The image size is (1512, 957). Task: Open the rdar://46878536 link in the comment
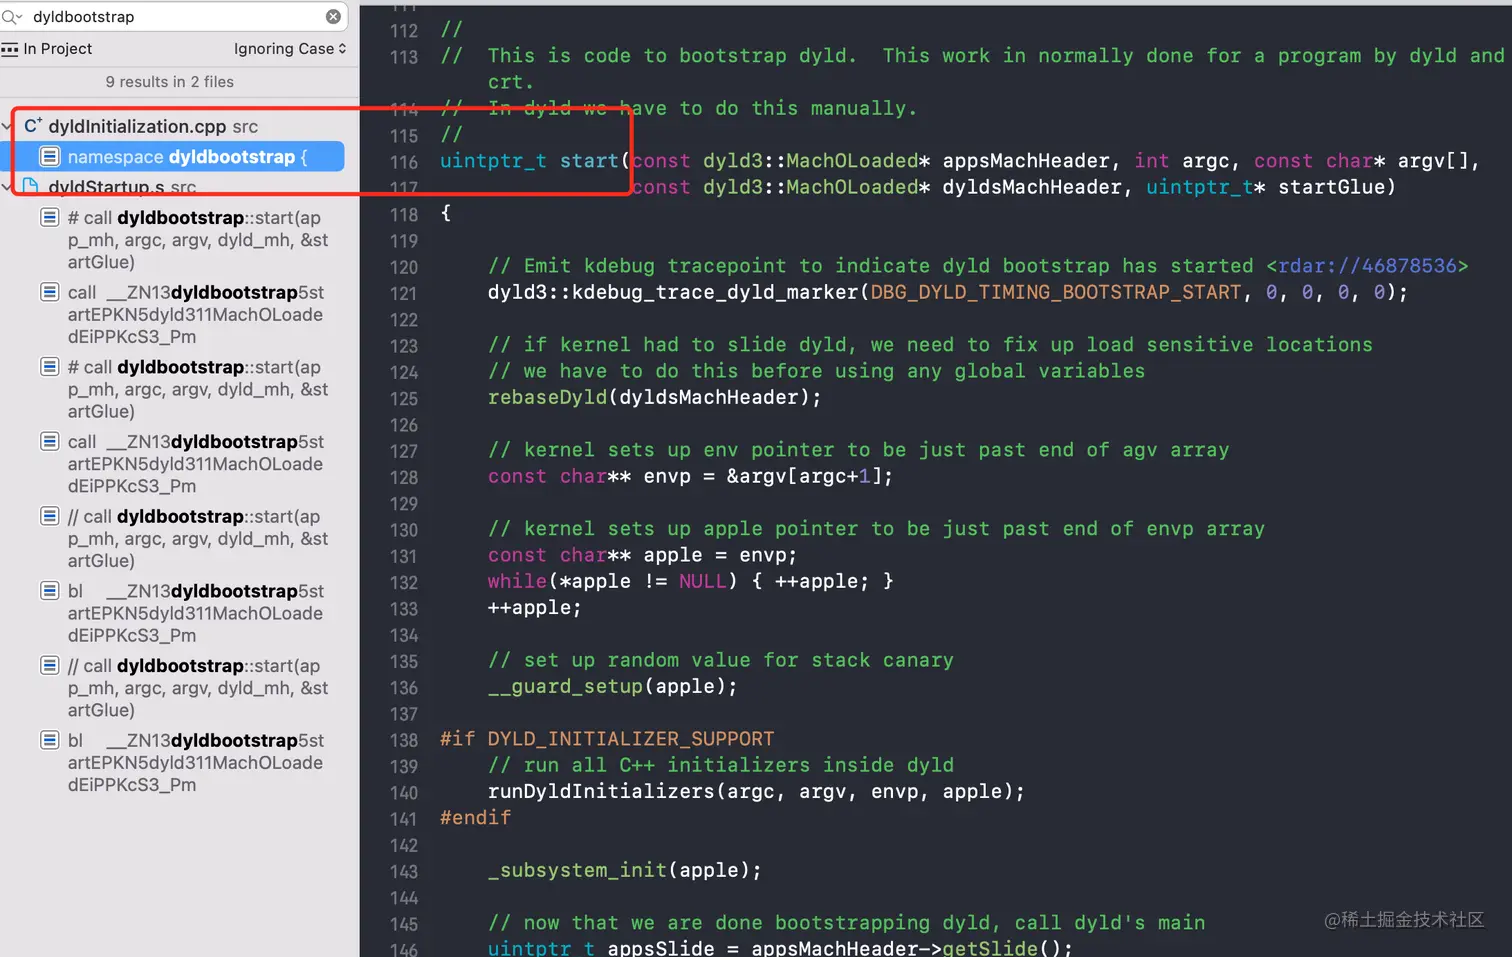pyautogui.click(x=1367, y=266)
